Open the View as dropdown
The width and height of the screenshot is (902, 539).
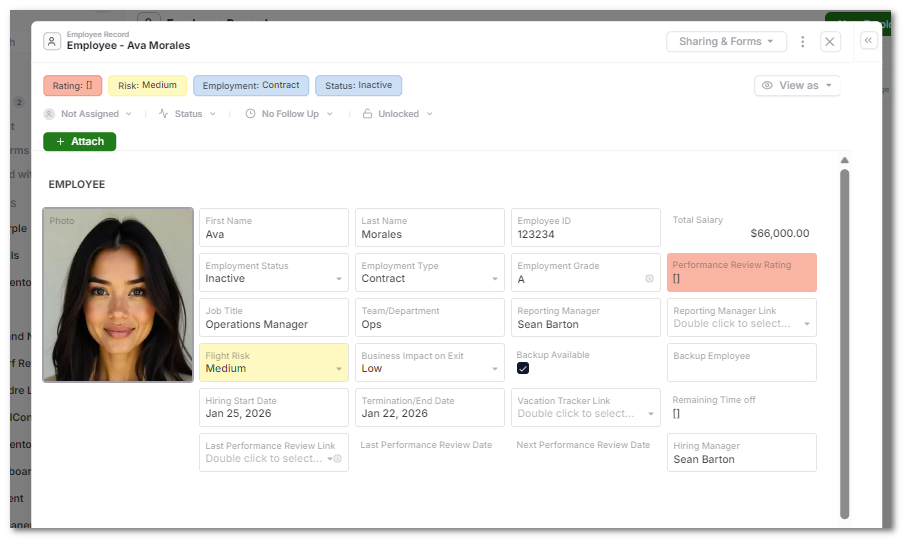point(797,85)
